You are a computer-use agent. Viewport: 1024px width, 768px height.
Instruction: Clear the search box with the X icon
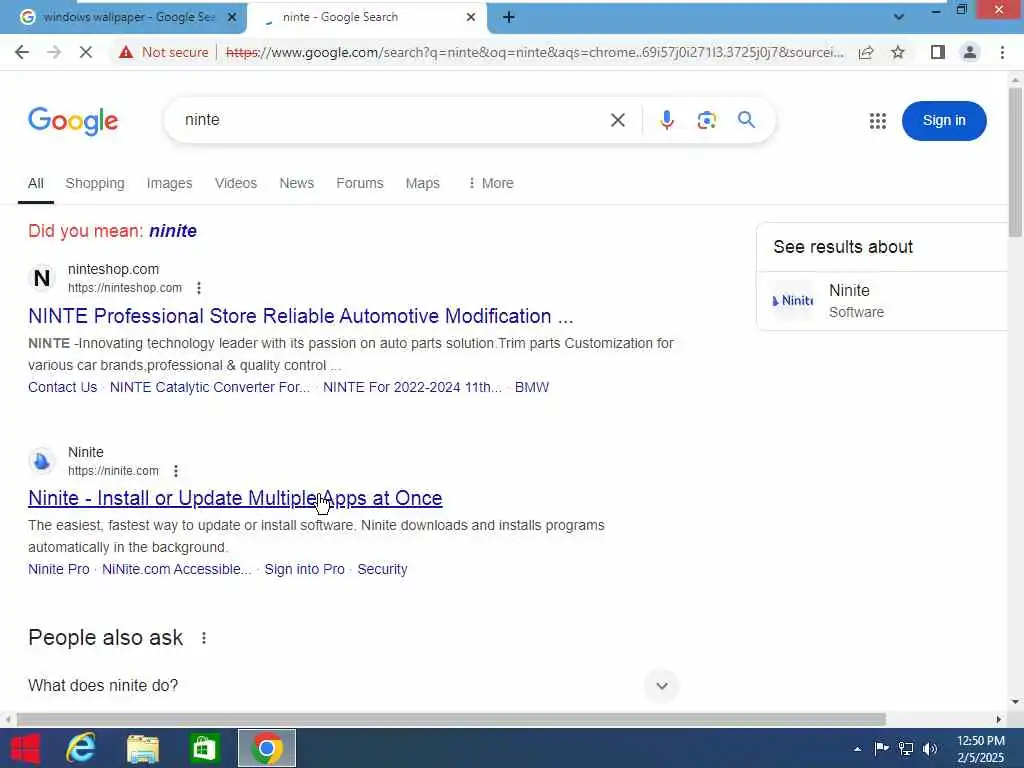[x=618, y=120]
